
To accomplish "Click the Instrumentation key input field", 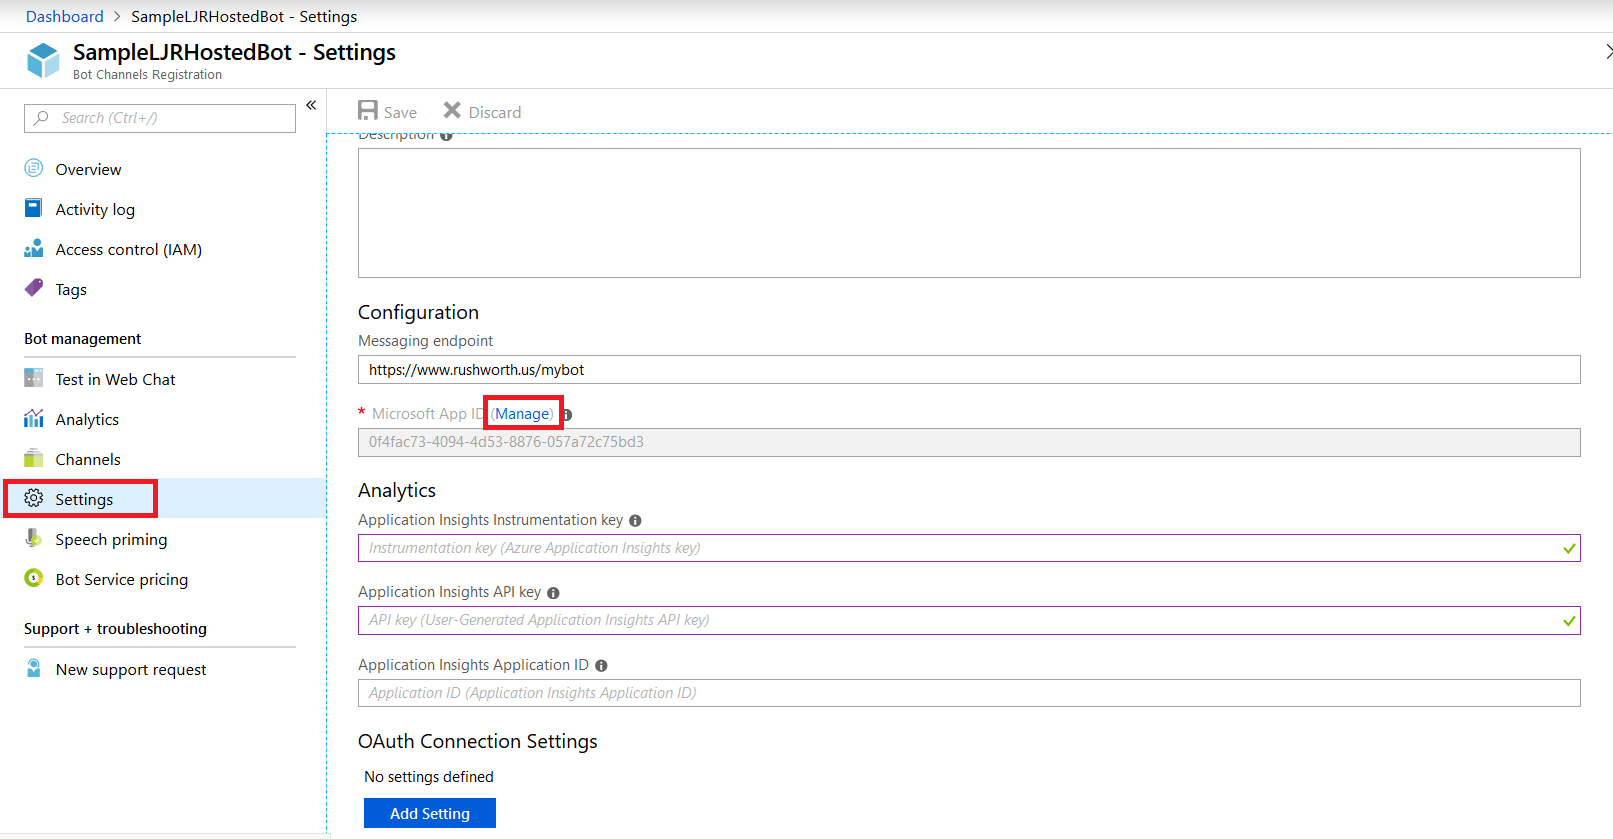I will click(969, 548).
